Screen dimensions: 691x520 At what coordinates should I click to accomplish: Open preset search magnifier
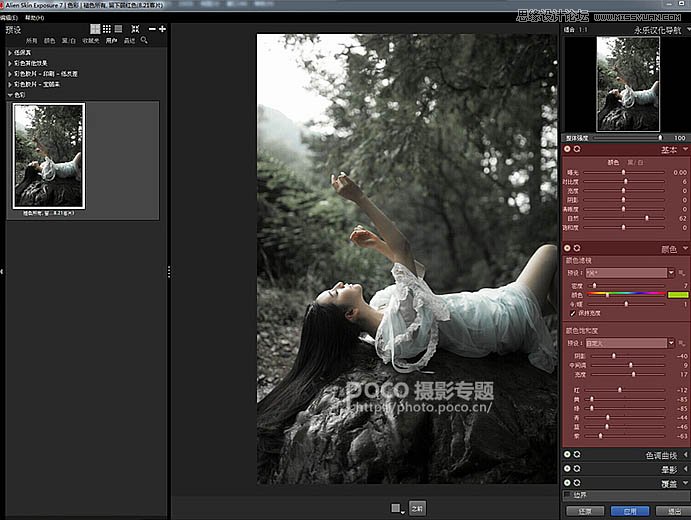(x=144, y=40)
